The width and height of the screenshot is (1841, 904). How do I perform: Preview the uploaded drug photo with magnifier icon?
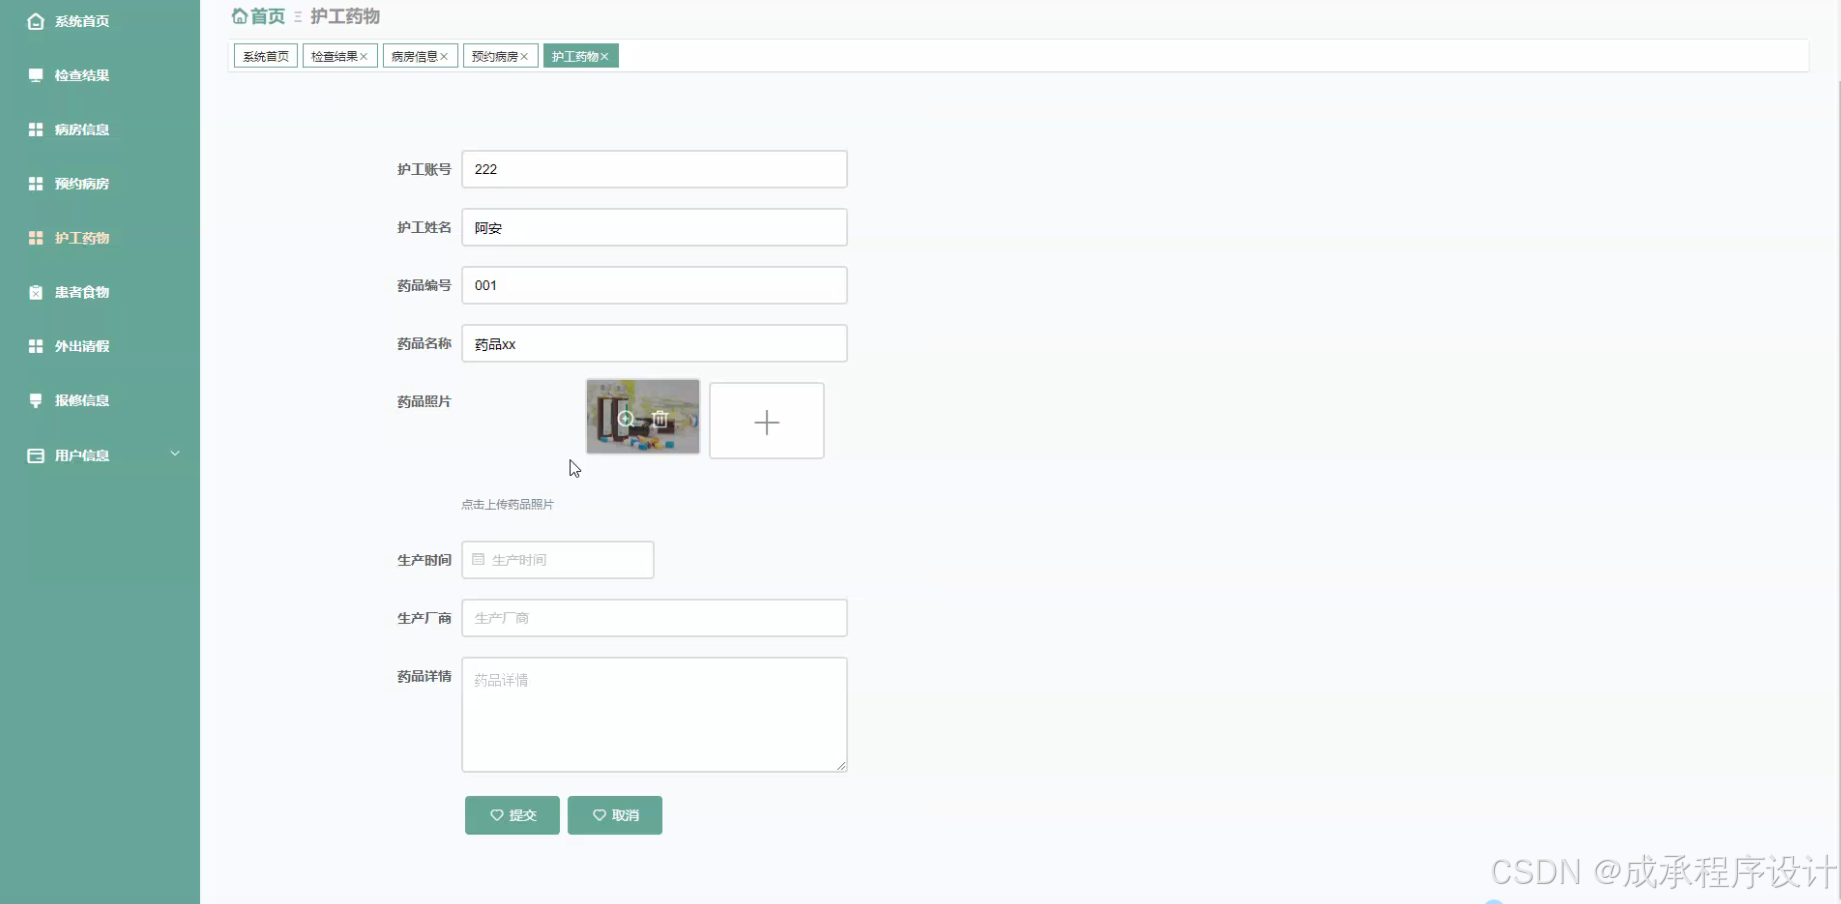[626, 419]
